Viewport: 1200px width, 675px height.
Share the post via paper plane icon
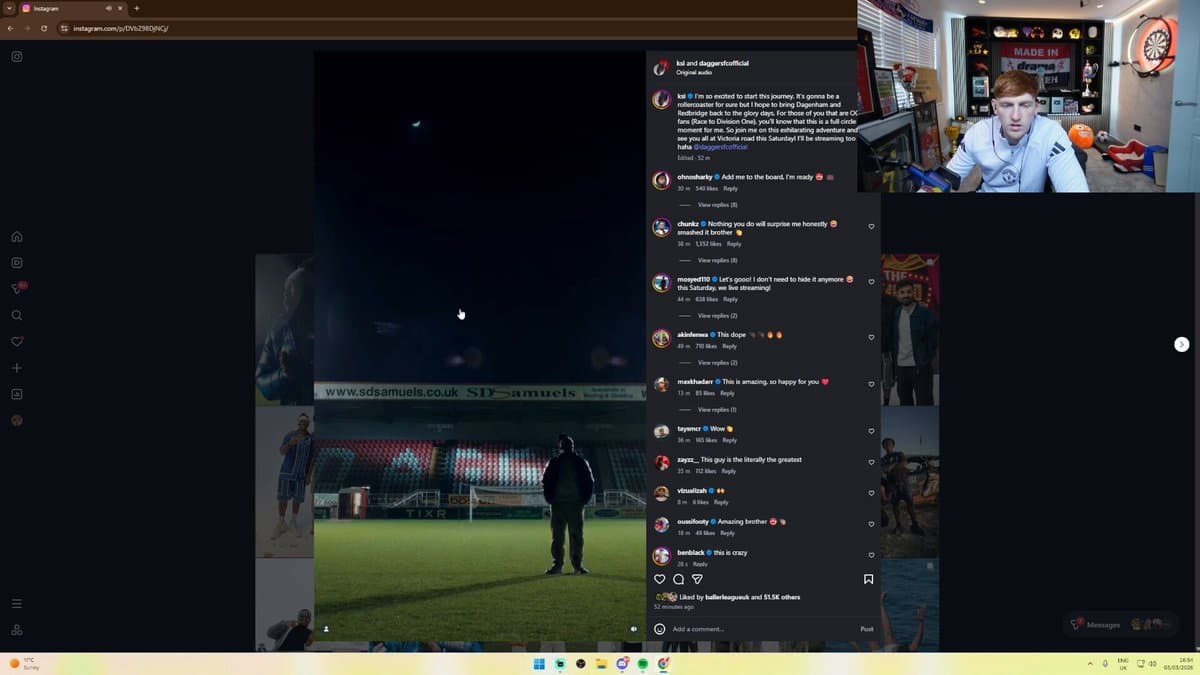click(x=697, y=579)
